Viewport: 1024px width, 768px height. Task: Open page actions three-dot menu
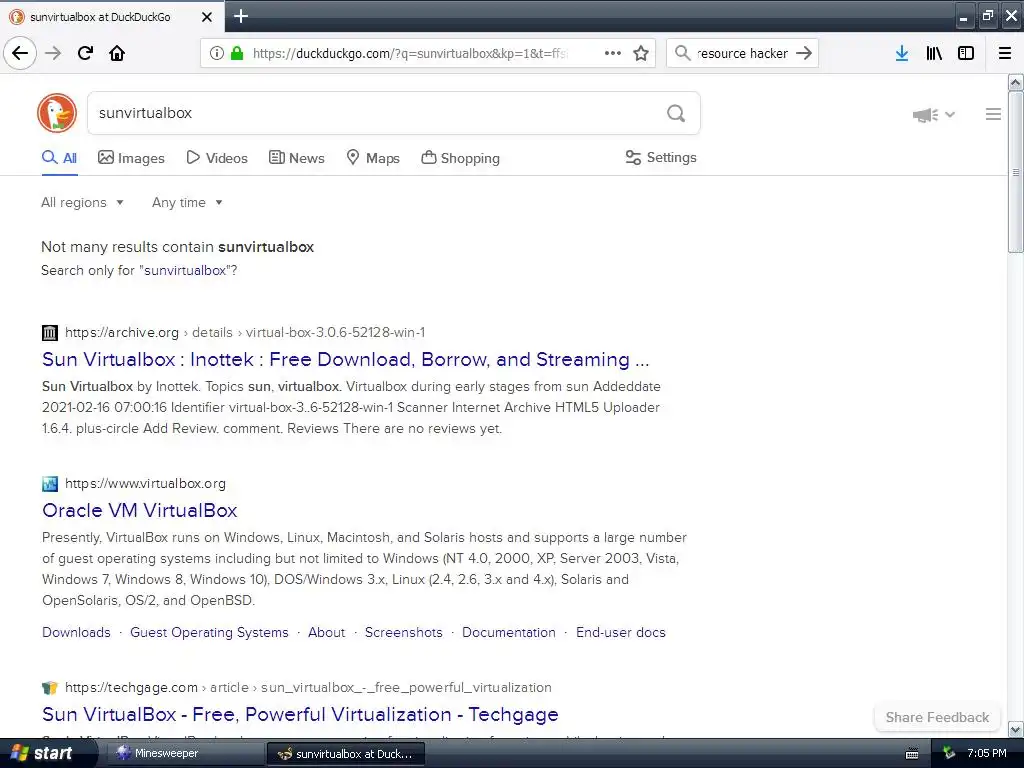[x=613, y=53]
